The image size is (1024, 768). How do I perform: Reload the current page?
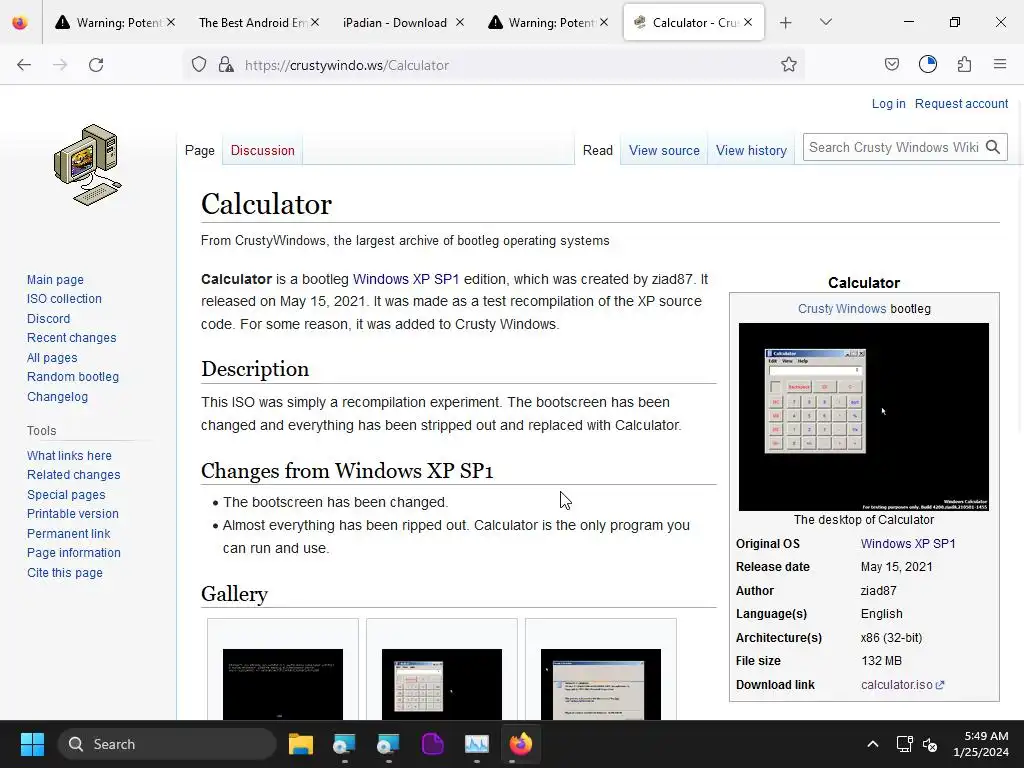pyautogui.click(x=96, y=65)
